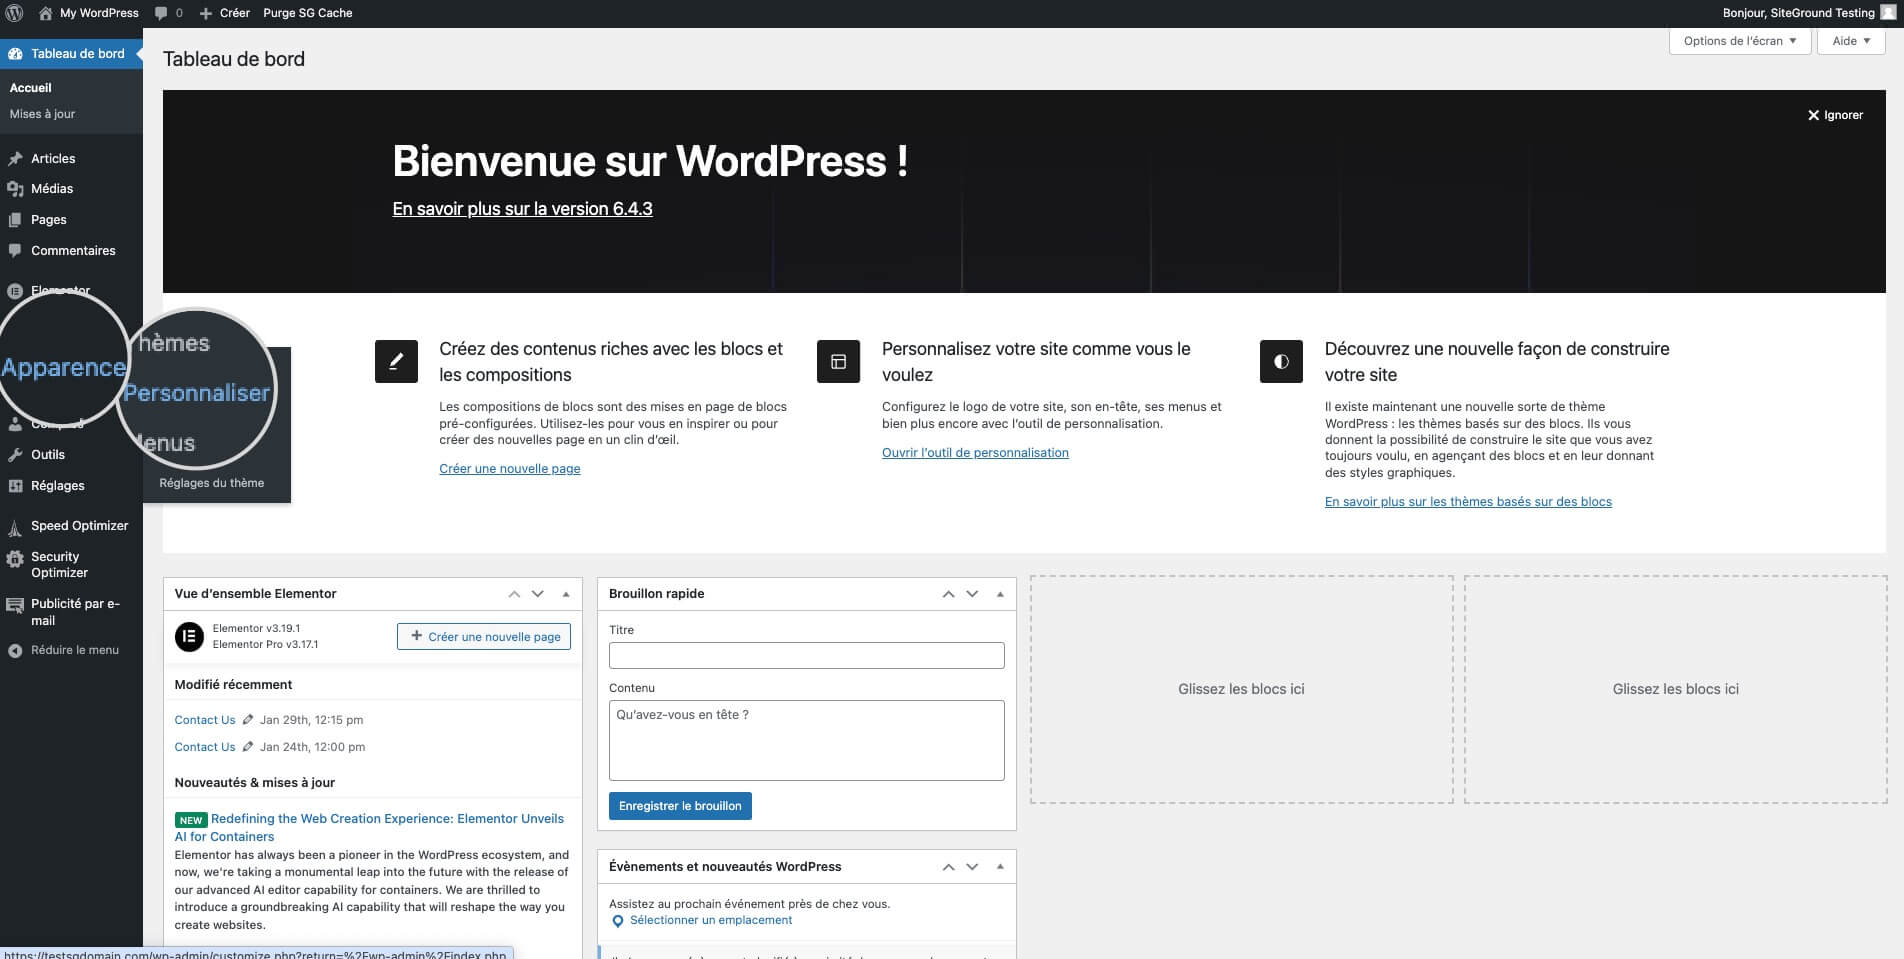Follow the Créer une nouvelle page link
The height and width of the screenshot is (959, 1904).
510,468
